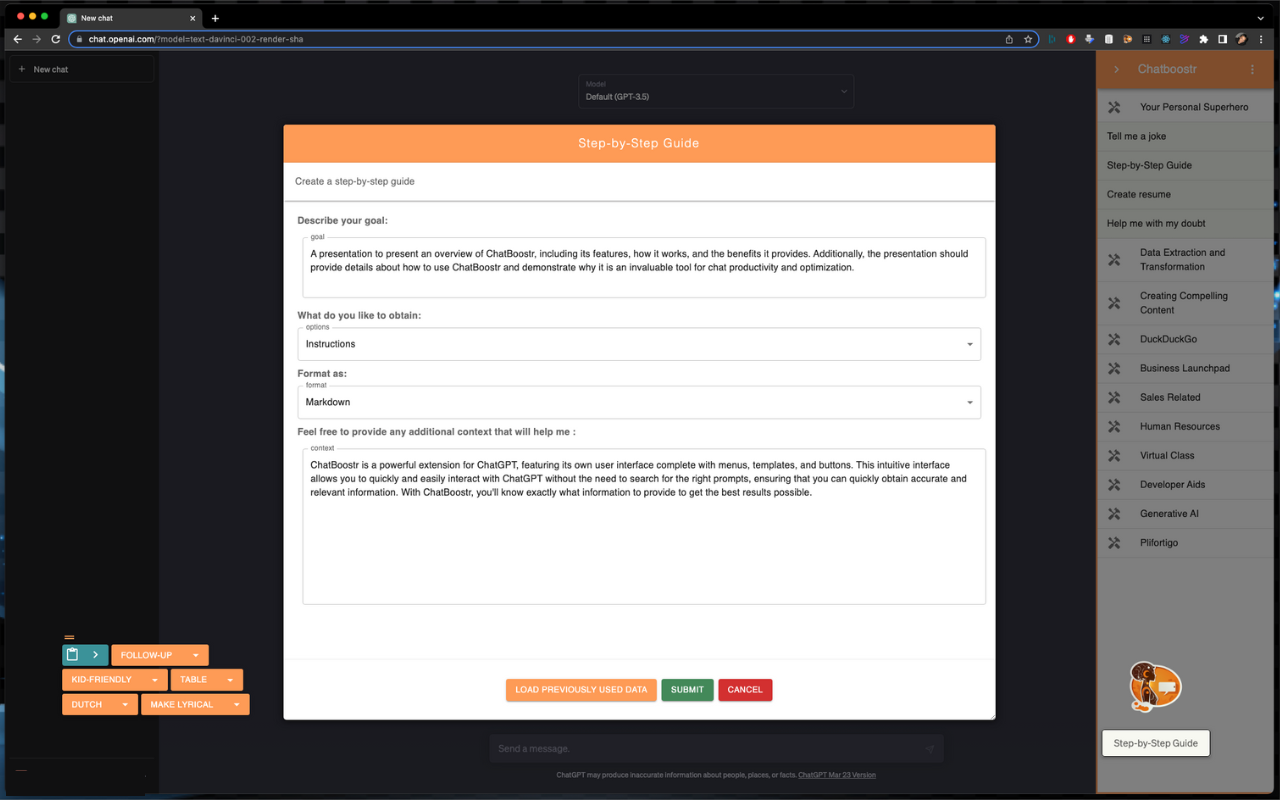This screenshot has height=800, width=1280.
Task: Open the Chrome three-dot menu
Action: point(1263,39)
